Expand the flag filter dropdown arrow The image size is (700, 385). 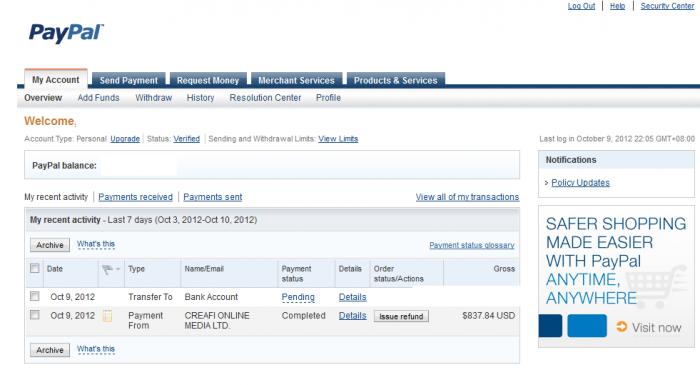[118, 269]
